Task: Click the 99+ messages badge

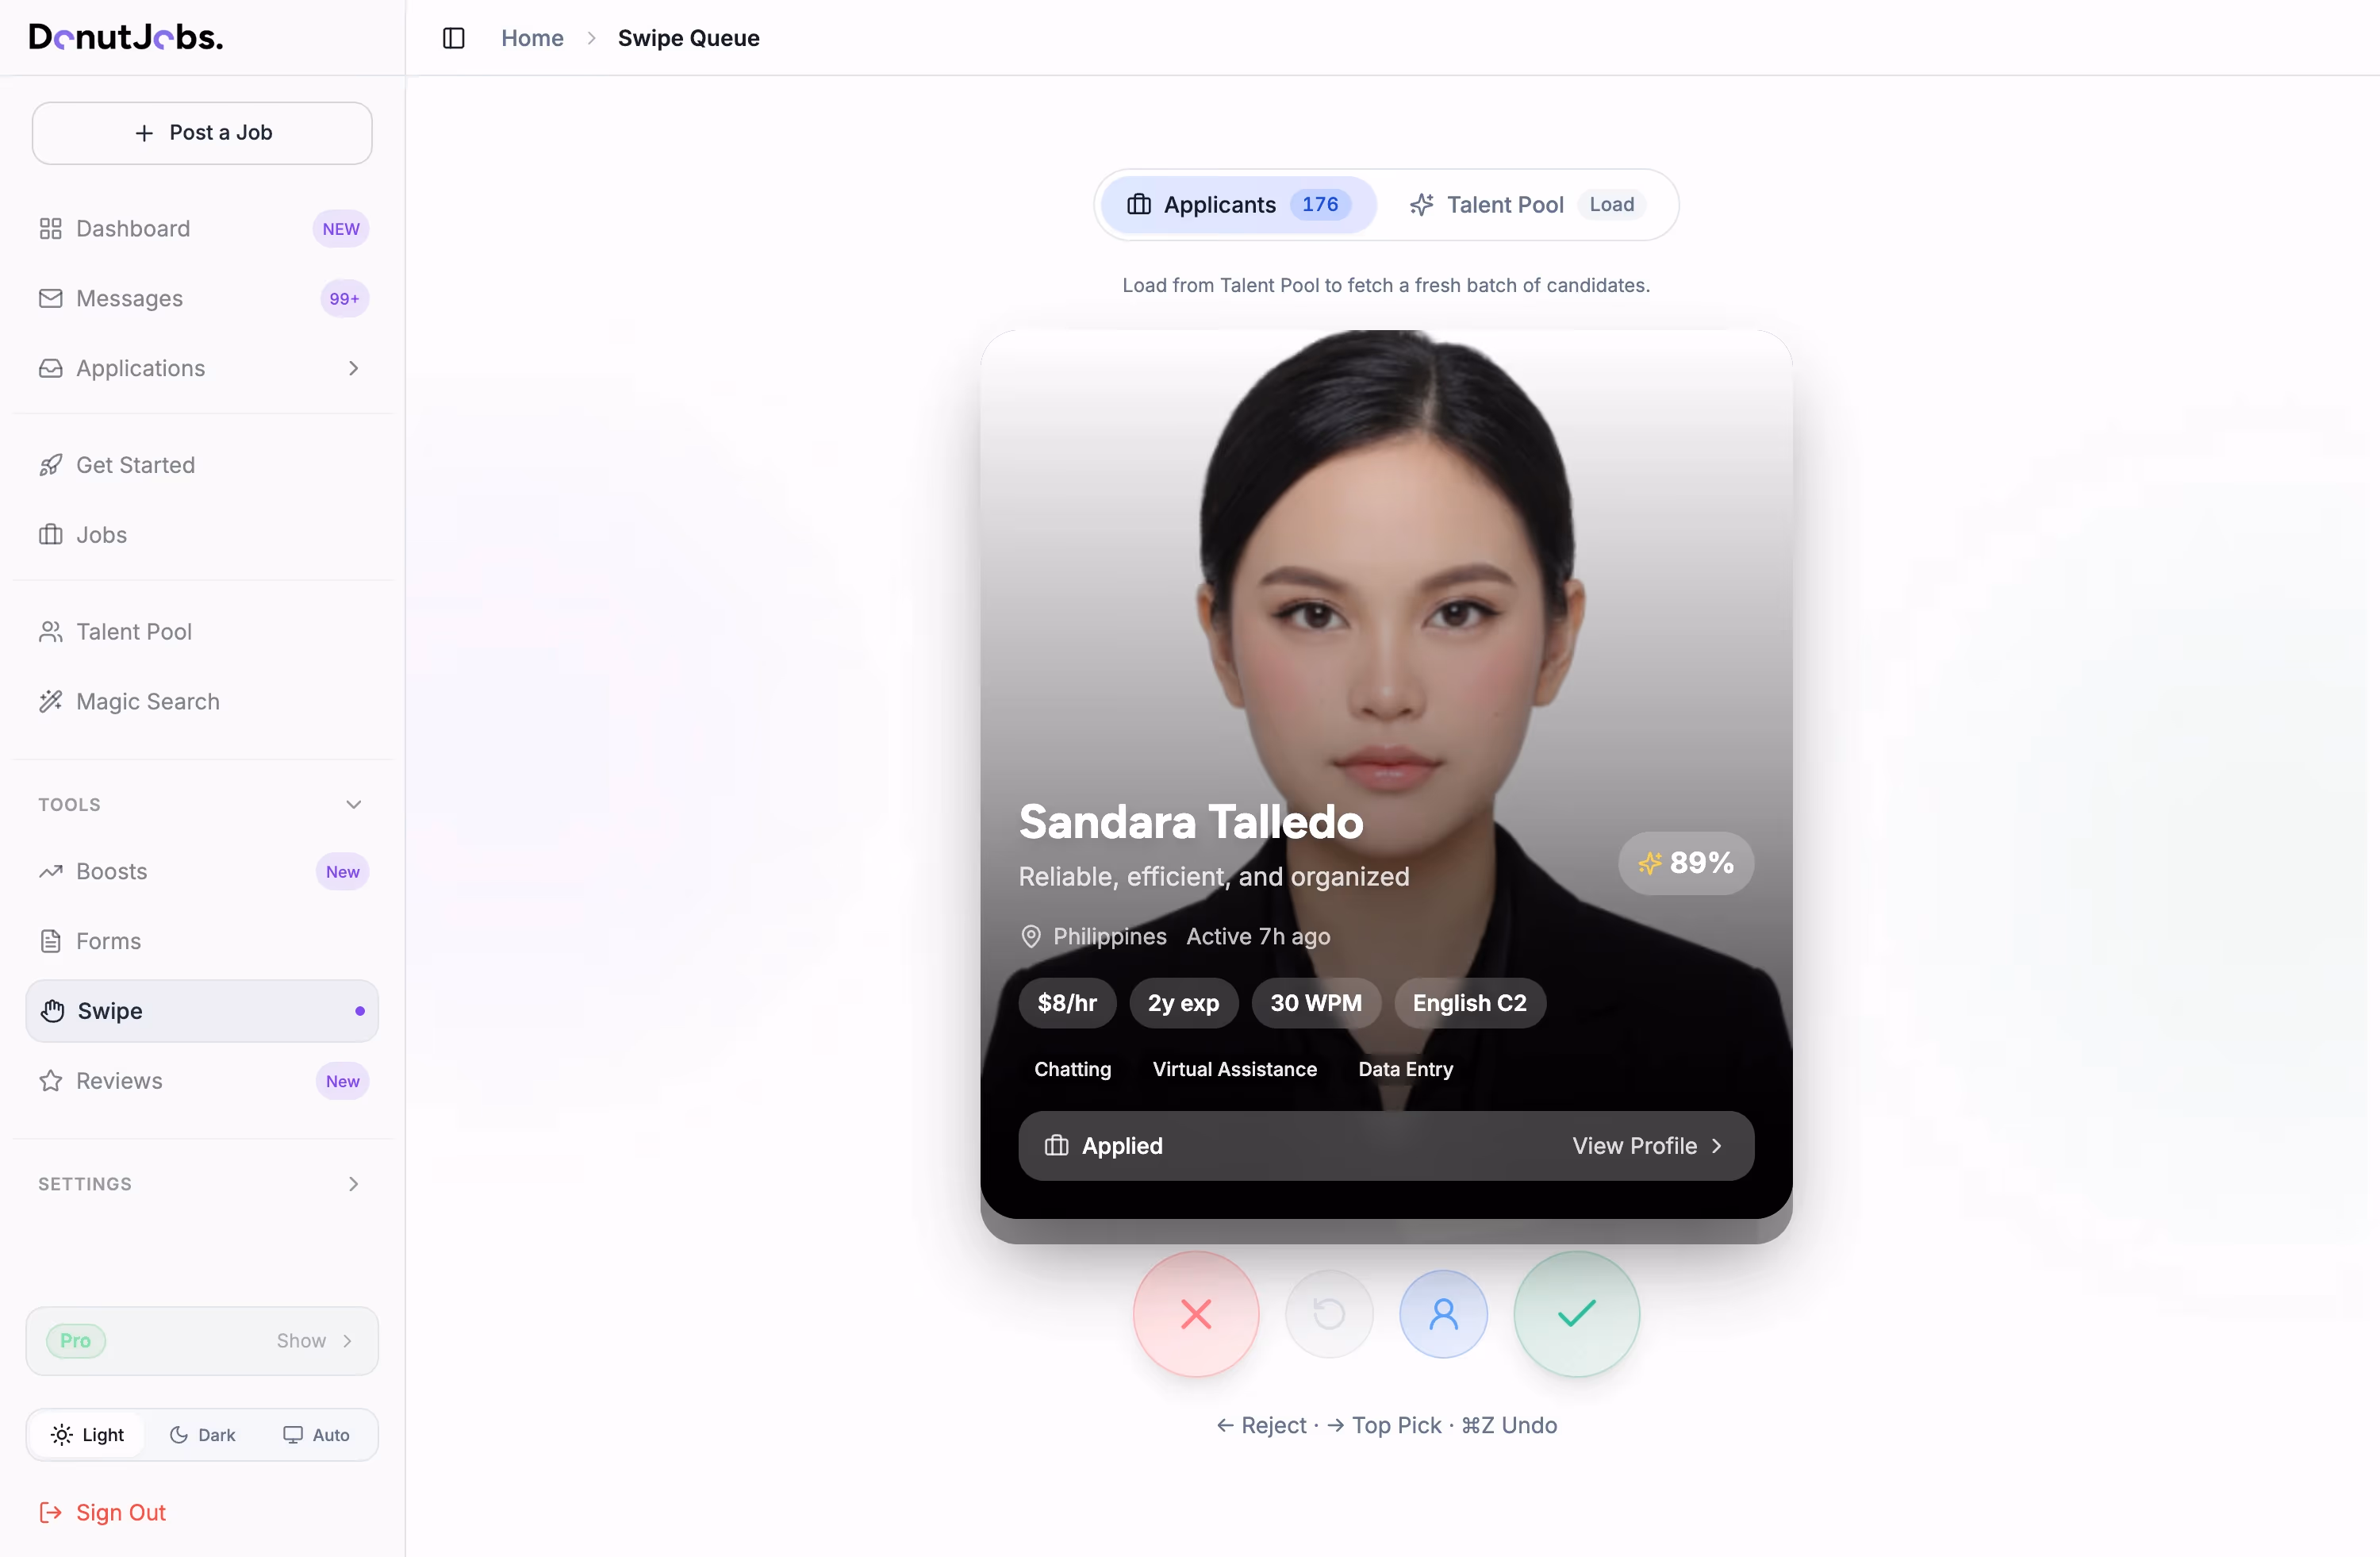Action: point(344,299)
